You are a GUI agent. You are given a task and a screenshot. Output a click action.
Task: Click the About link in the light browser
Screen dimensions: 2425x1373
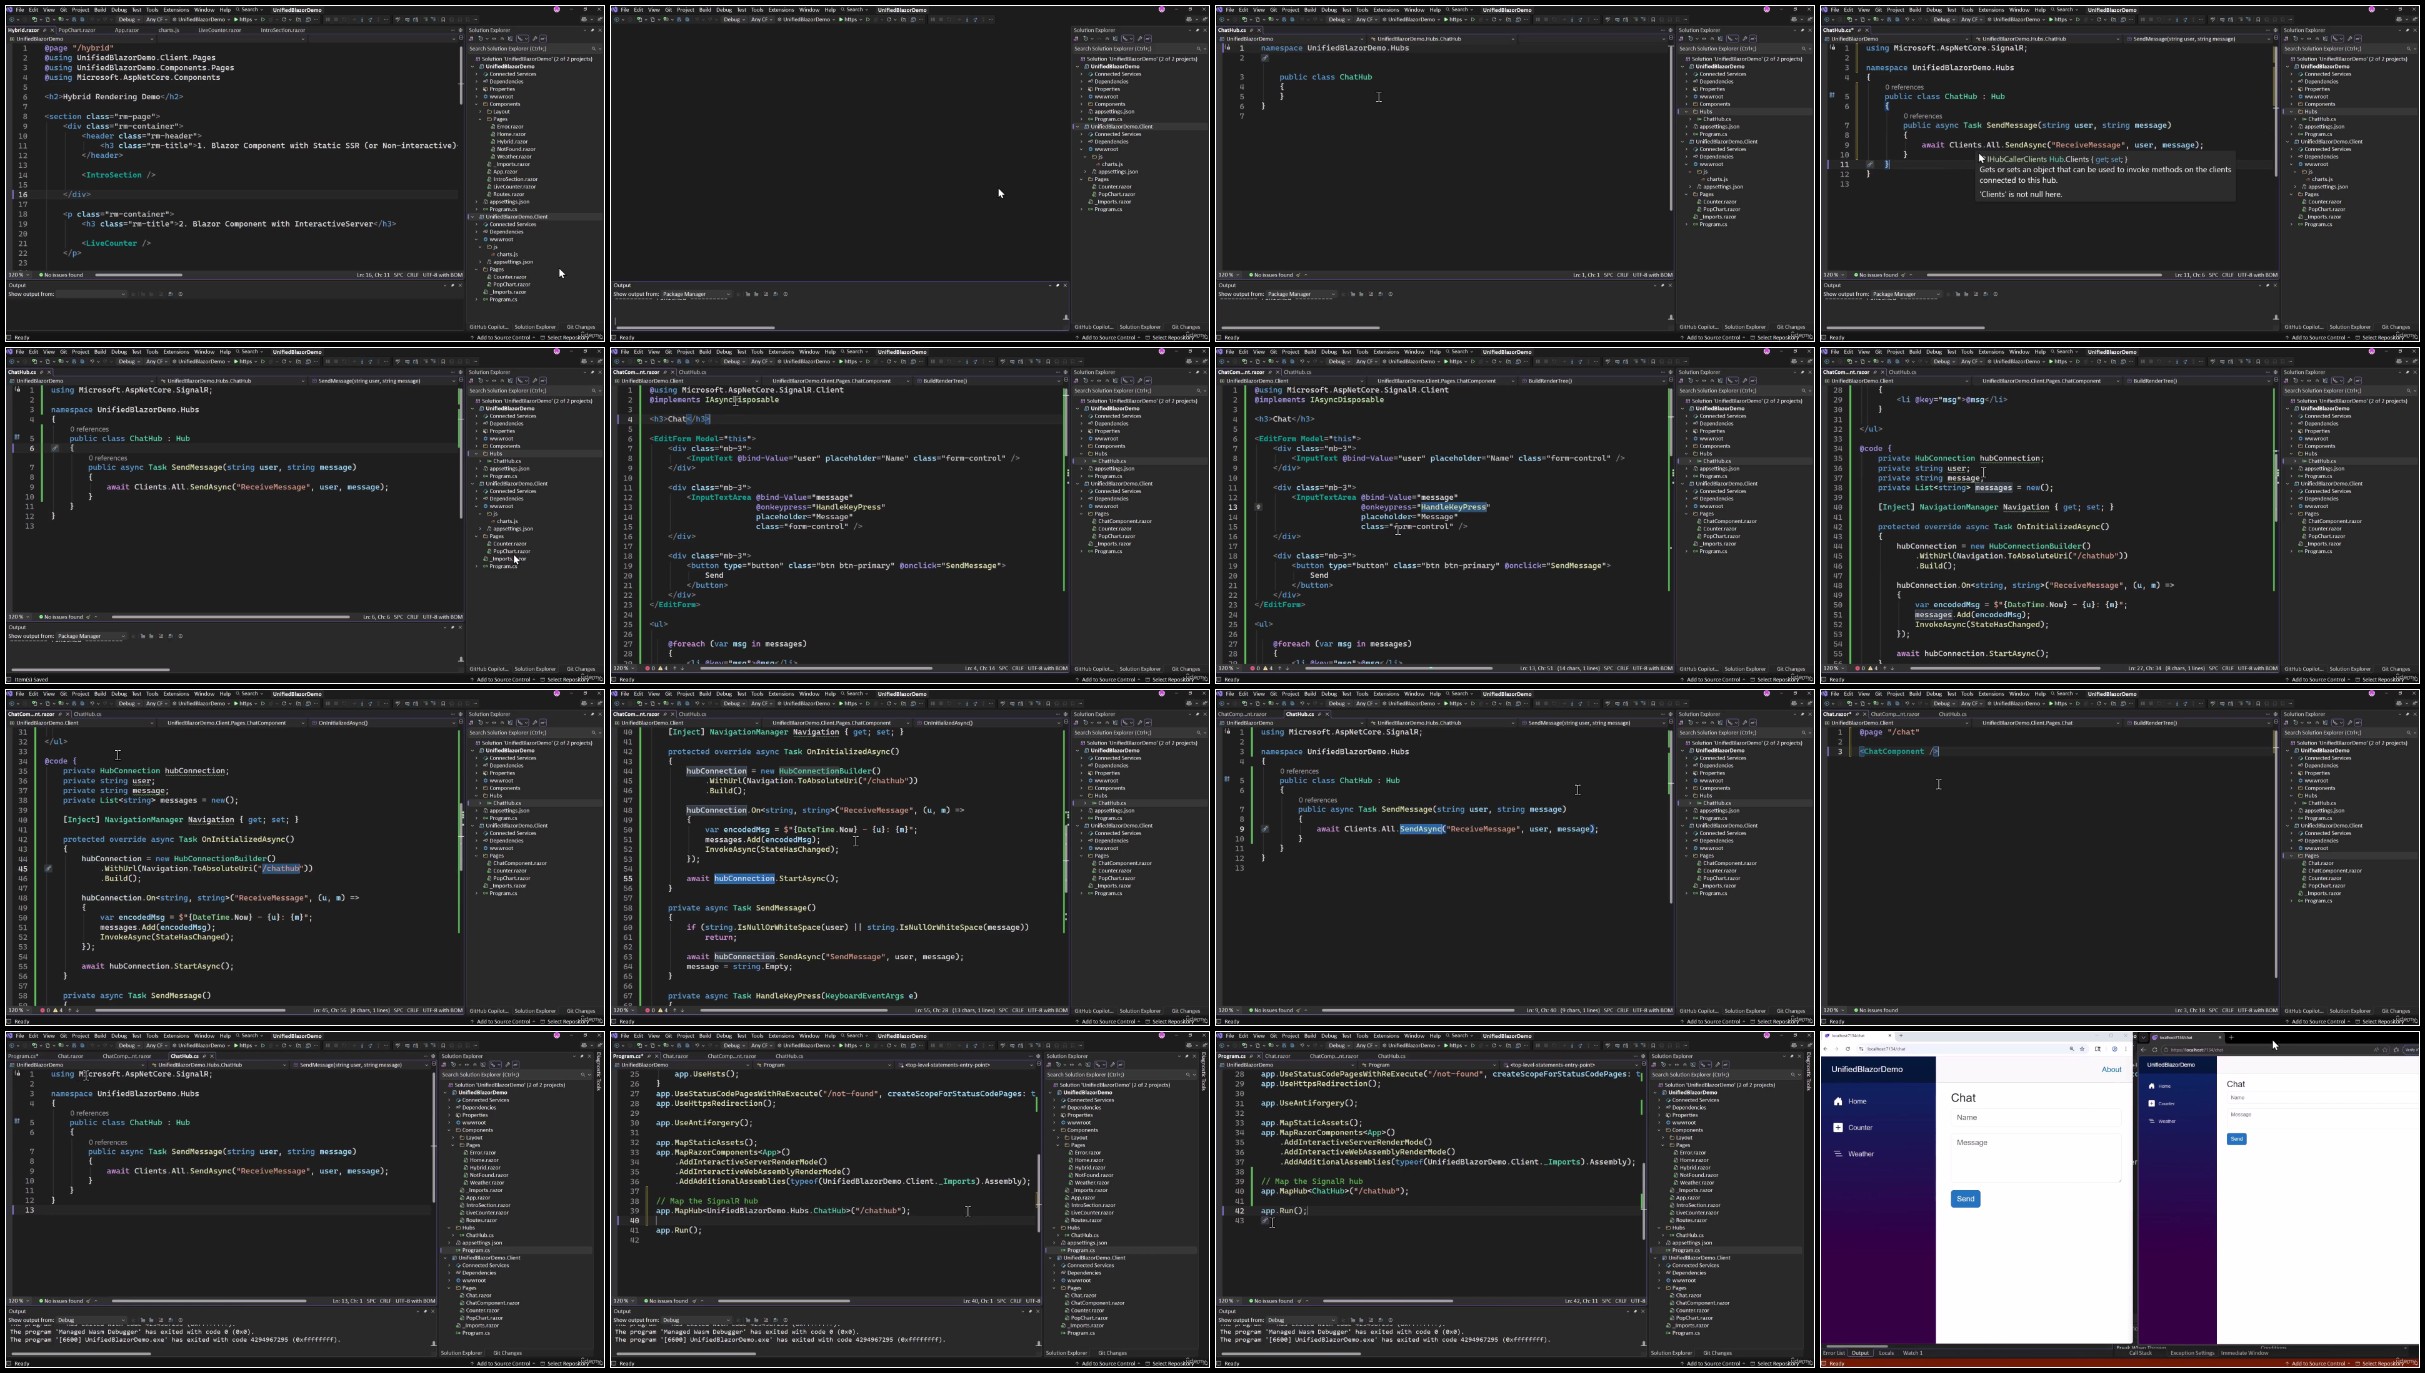coord(2111,1069)
